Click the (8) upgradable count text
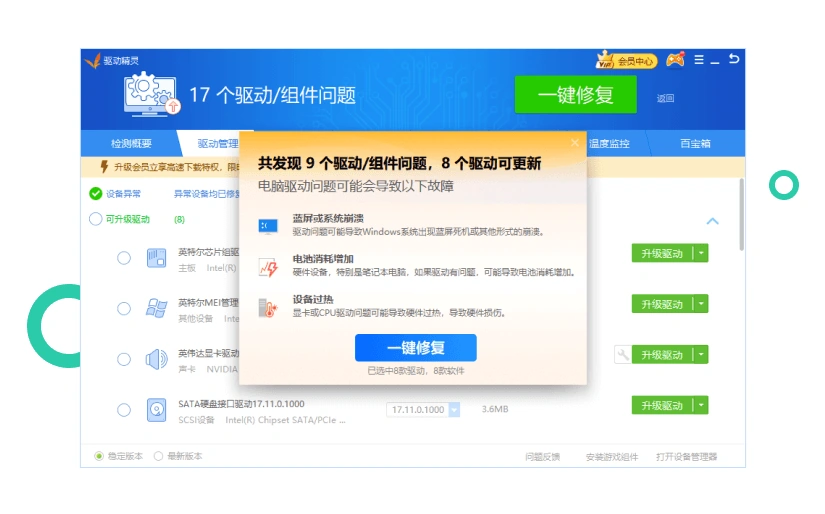Screen dimensions: 825x514 click(179, 219)
